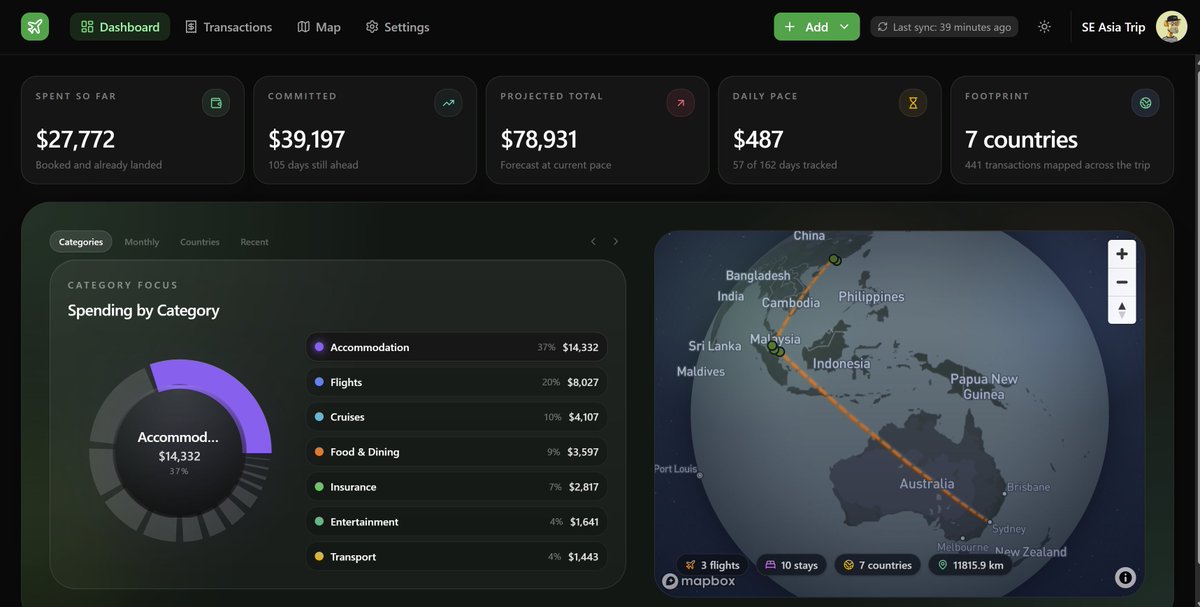Select the Food & Dining category row
The height and width of the screenshot is (607, 1200).
point(456,452)
